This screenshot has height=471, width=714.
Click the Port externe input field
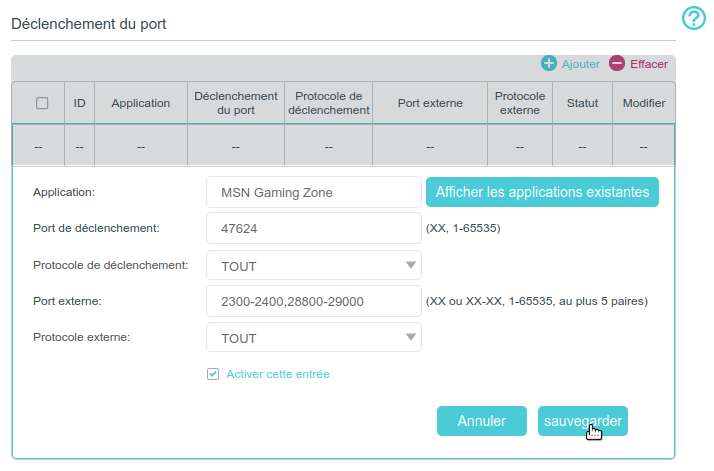point(313,301)
